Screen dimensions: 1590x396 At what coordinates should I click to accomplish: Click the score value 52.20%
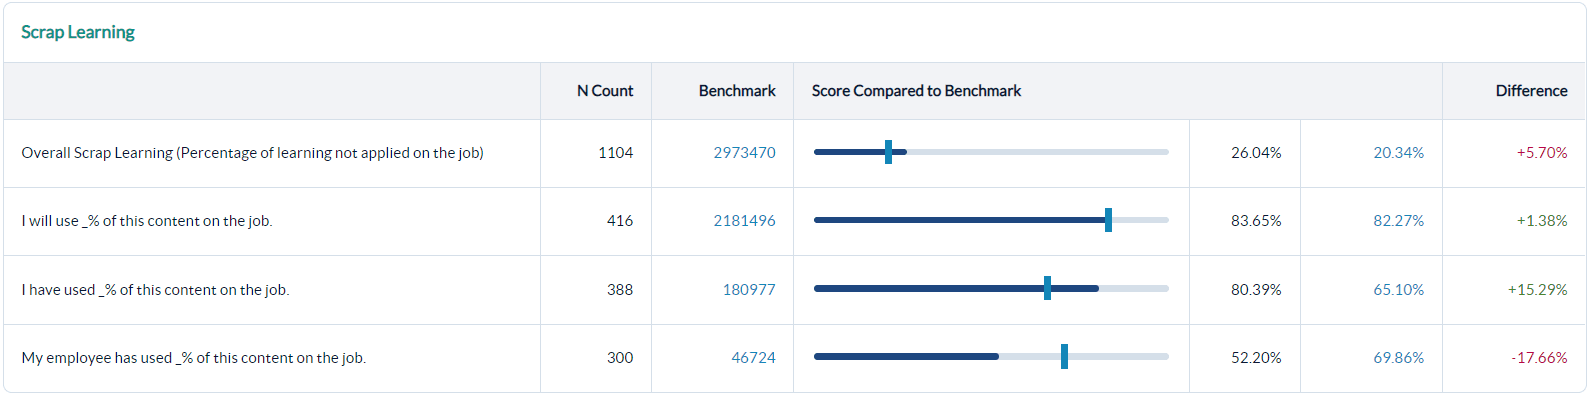[x=1256, y=358]
